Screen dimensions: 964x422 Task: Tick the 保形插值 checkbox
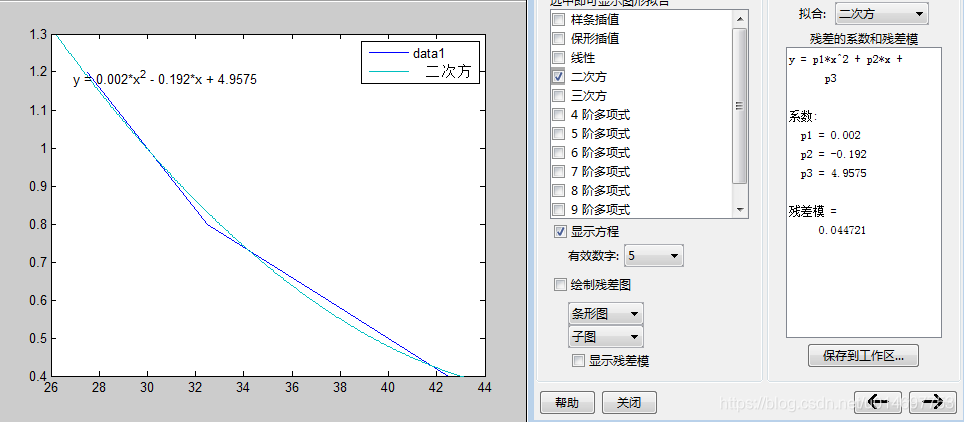coord(559,39)
